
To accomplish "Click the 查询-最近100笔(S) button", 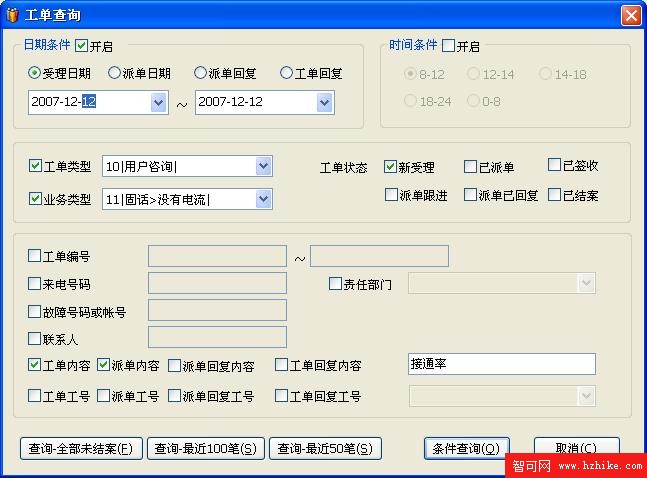I will coord(205,449).
